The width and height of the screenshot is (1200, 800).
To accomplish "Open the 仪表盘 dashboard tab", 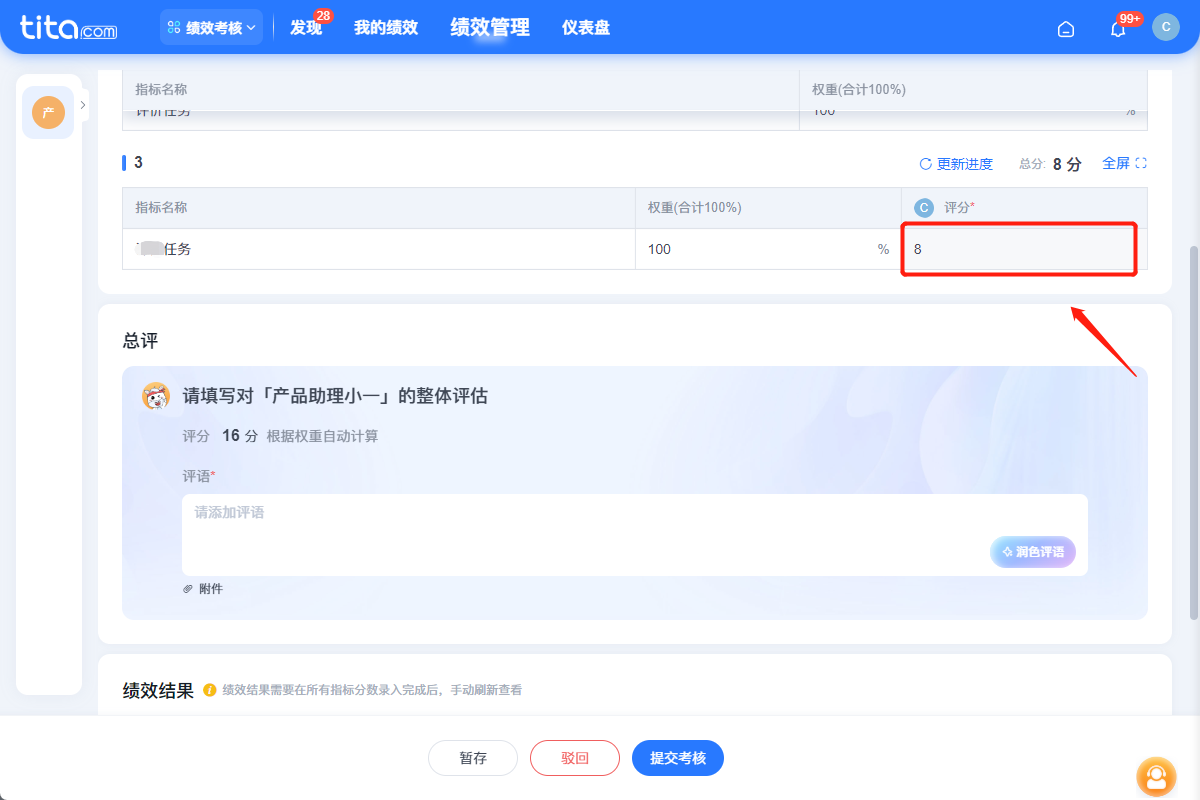I will click(x=584, y=27).
